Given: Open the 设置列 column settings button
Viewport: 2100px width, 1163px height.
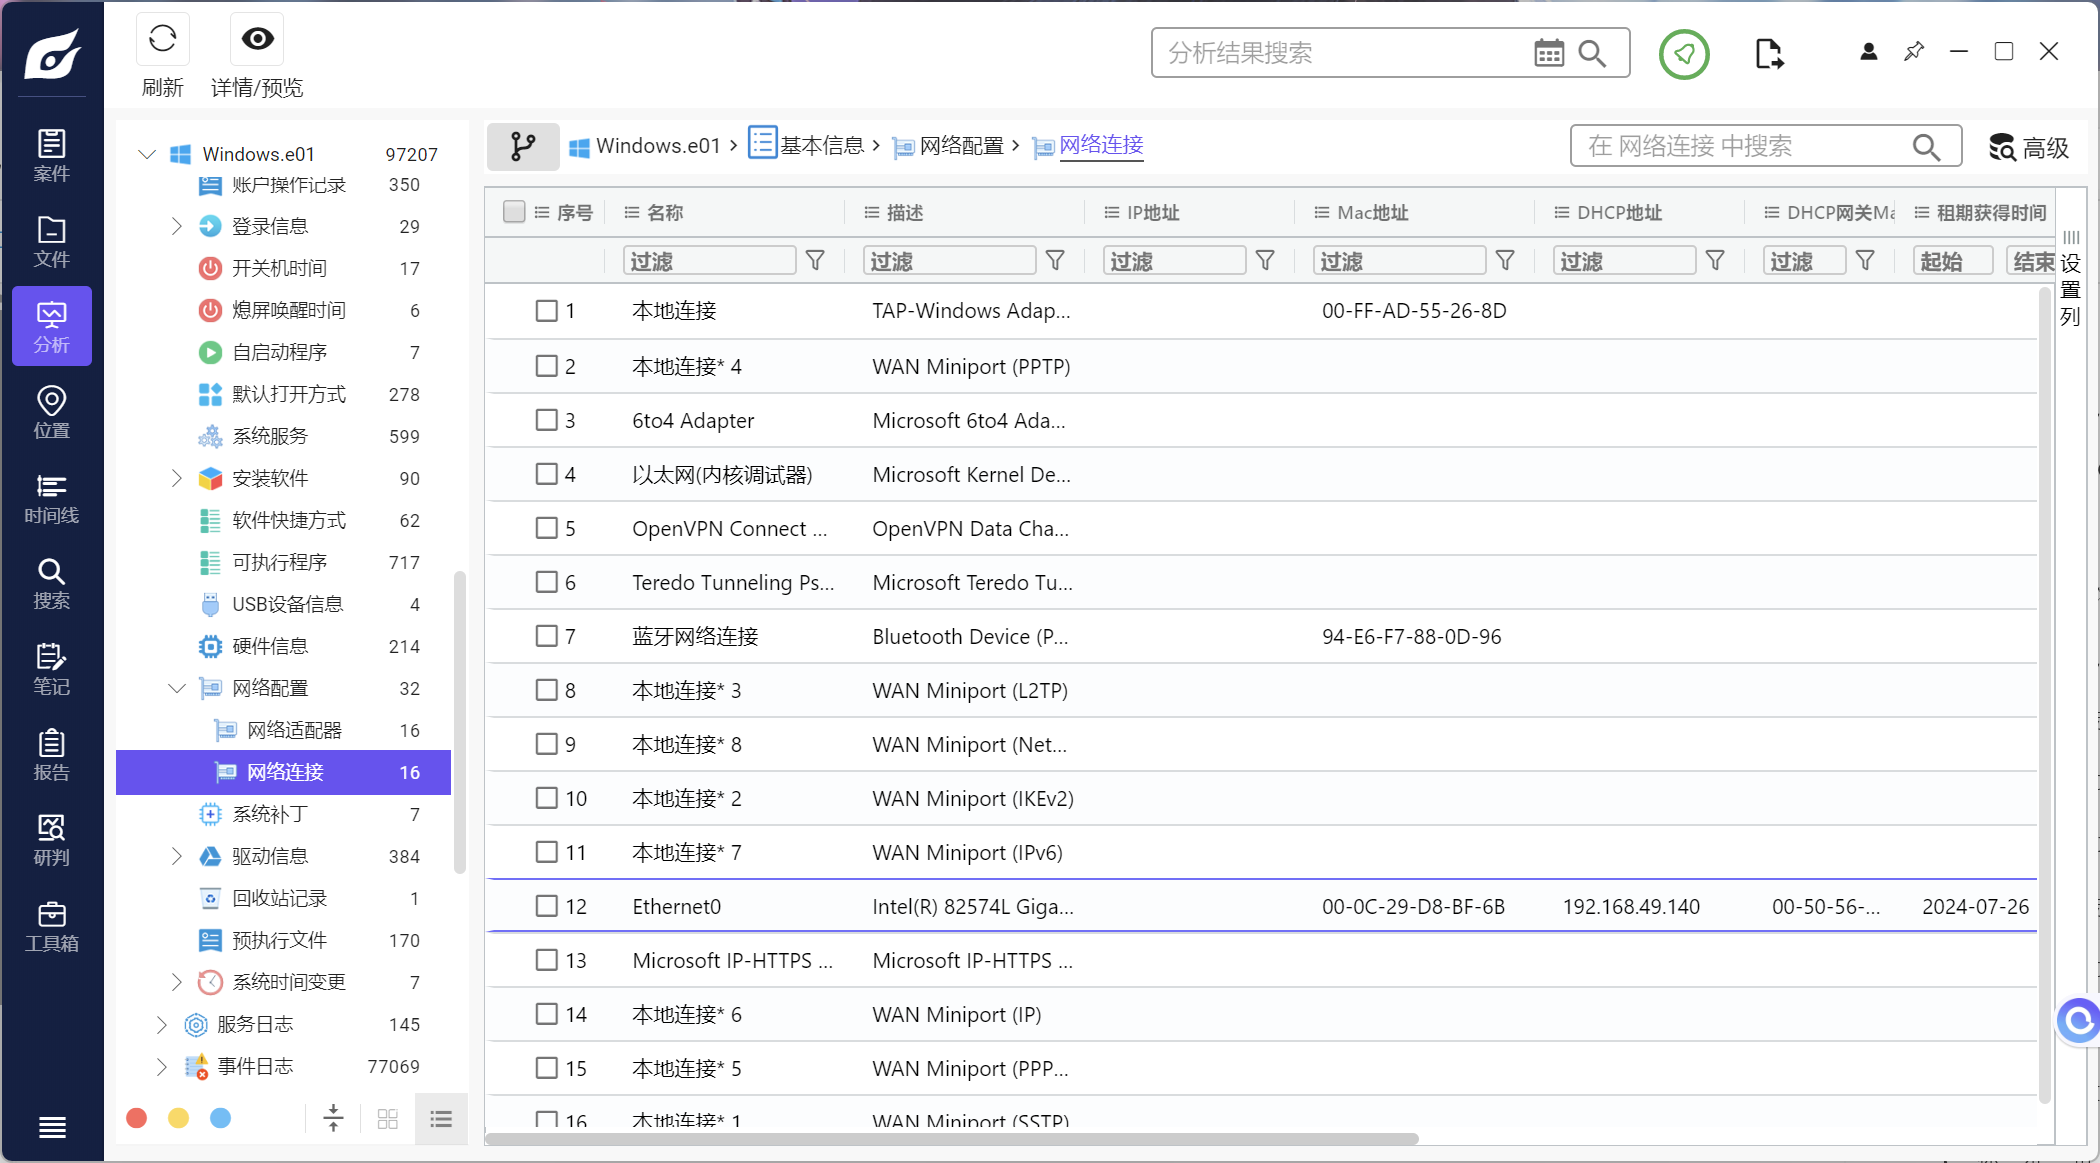Looking at the screenshot, I should pos(2070,280).
